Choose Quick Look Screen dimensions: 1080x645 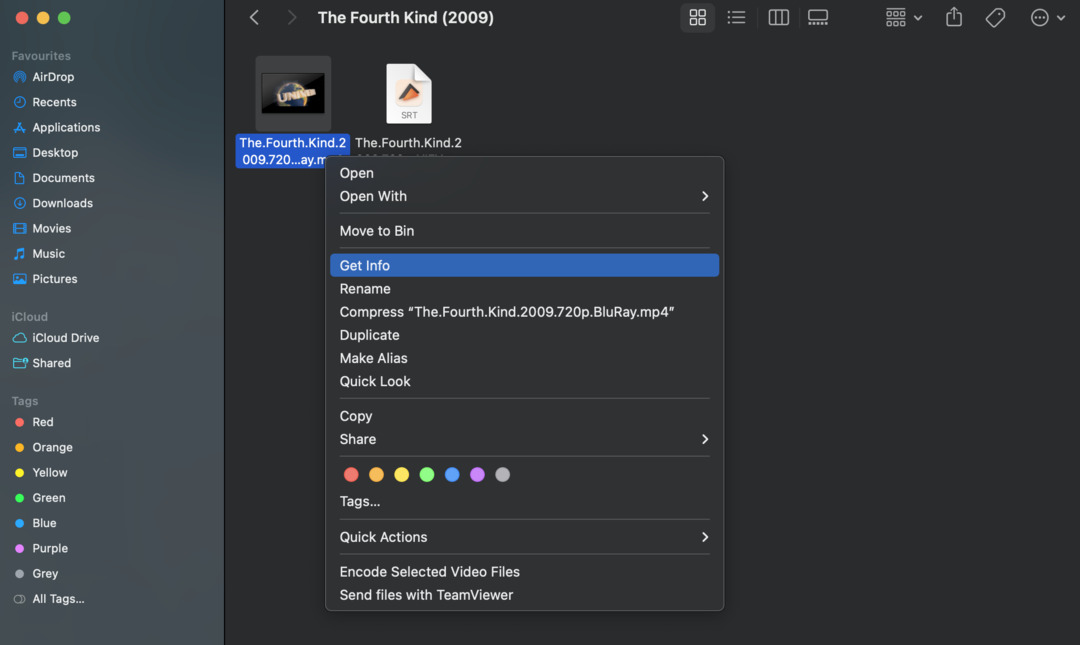(524, 381)
